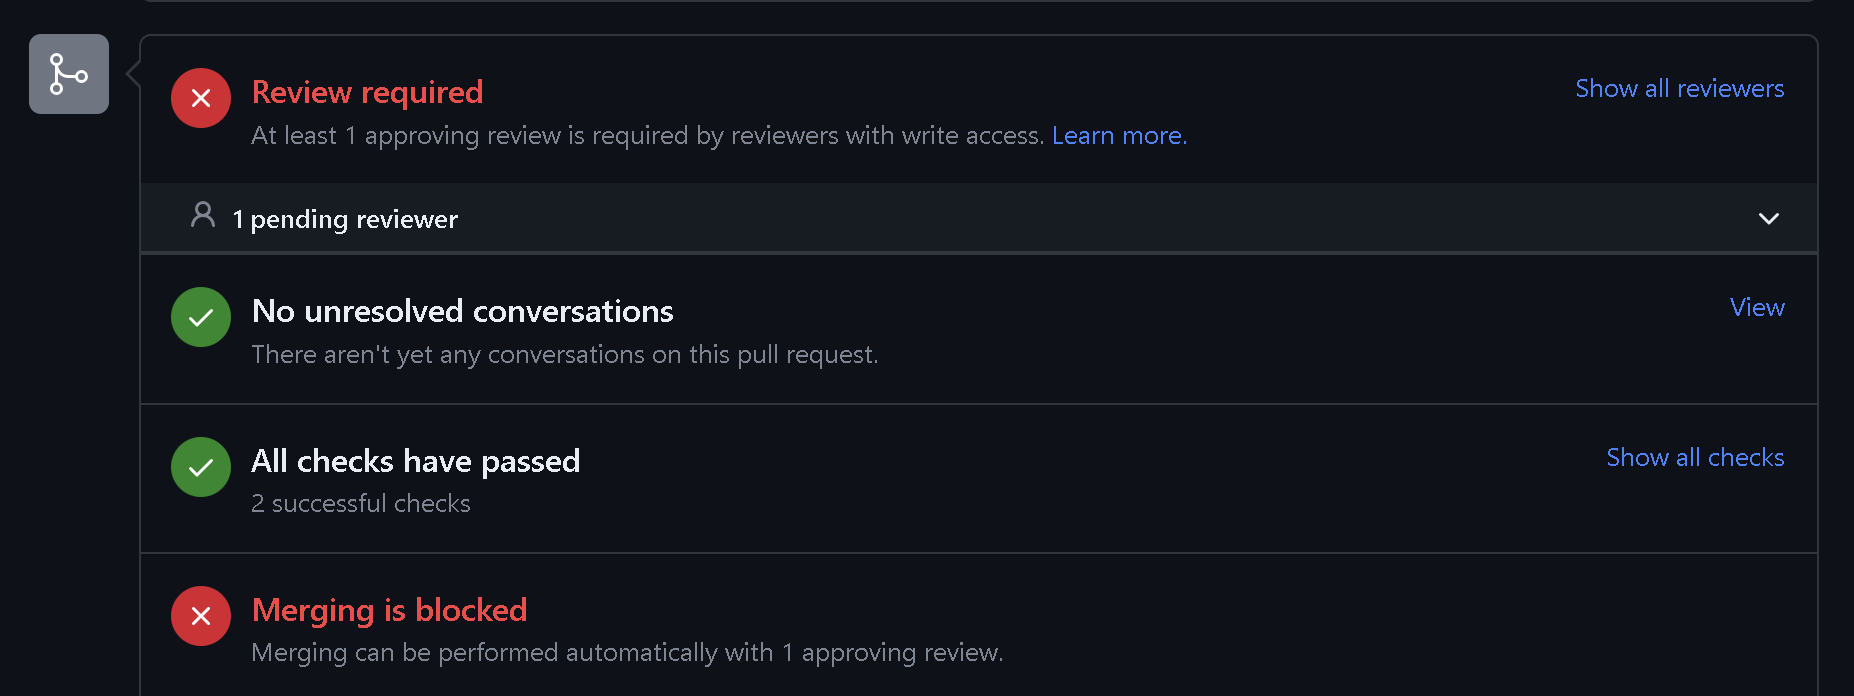Click green checkmark beside No unresolved conversations
Image resolution: width=1854 pixels, height=696 pixels.
(201, 317)
